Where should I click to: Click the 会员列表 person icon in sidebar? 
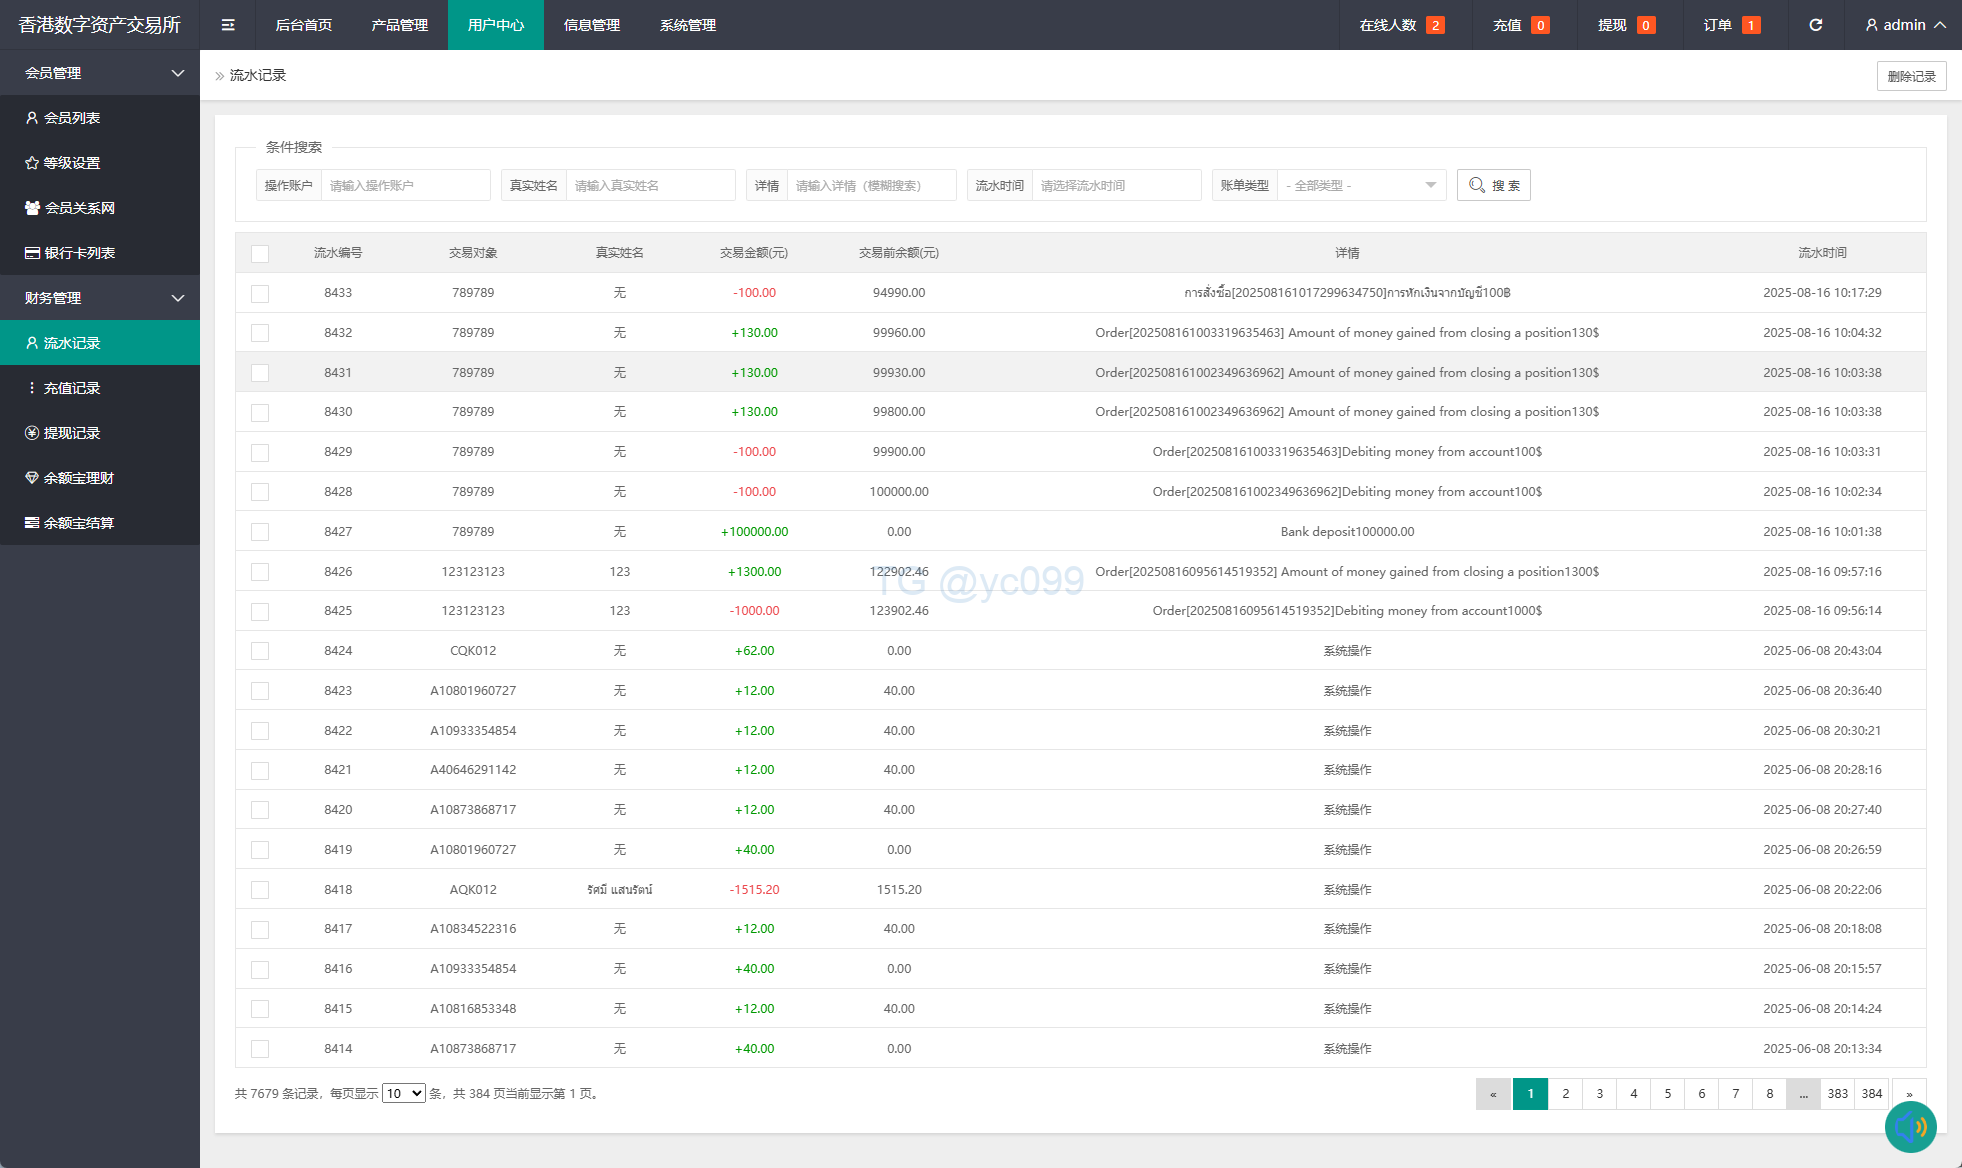click(32, 118)
